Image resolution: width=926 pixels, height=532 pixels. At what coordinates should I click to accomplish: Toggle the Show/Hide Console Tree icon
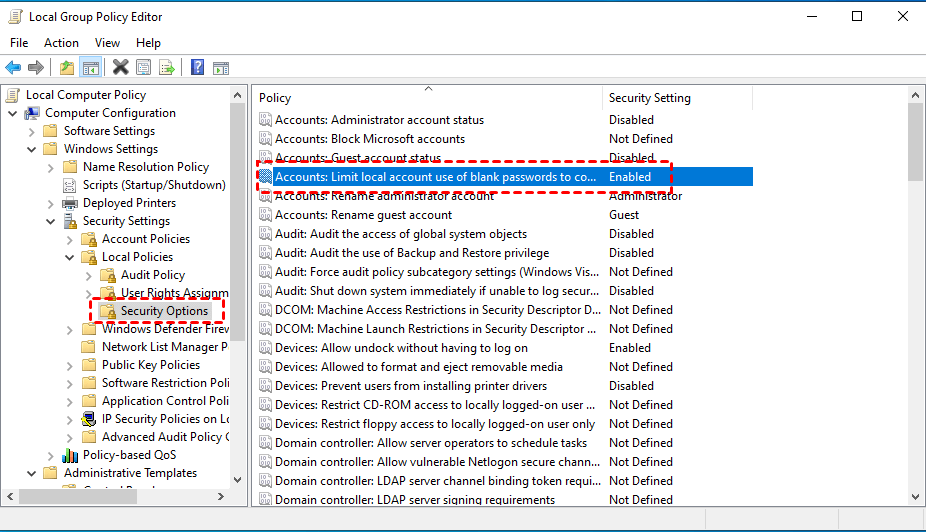tap(90, 67)
